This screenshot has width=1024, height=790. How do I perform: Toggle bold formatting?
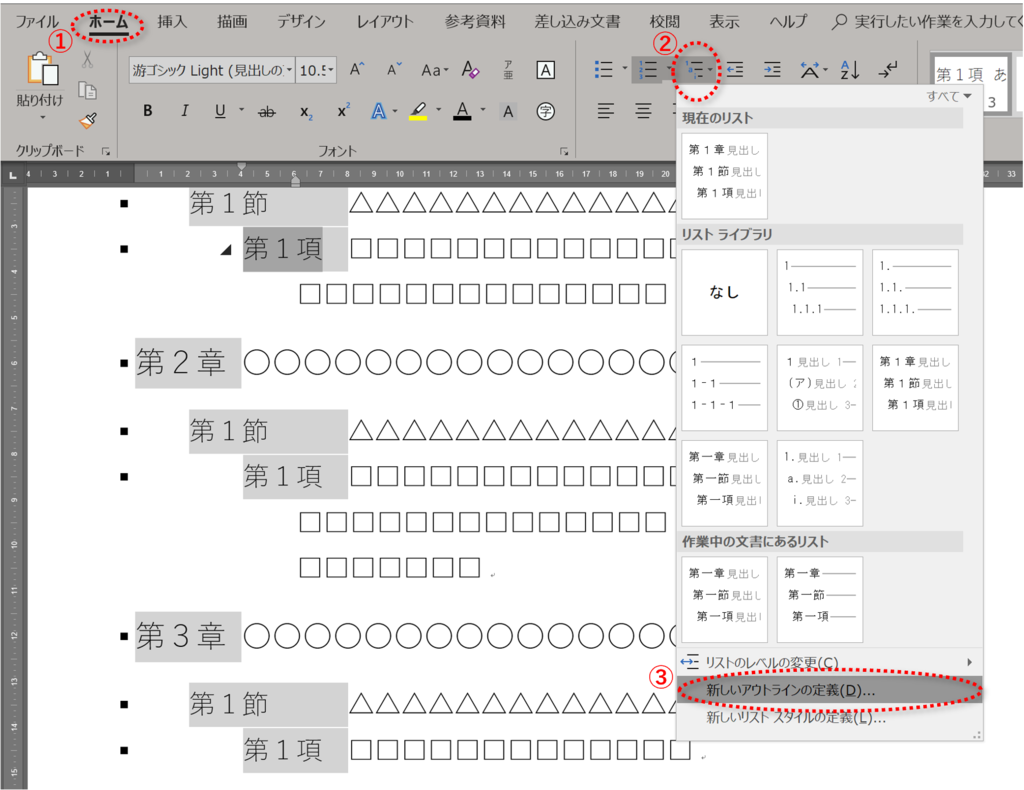(x=147, y=110)
